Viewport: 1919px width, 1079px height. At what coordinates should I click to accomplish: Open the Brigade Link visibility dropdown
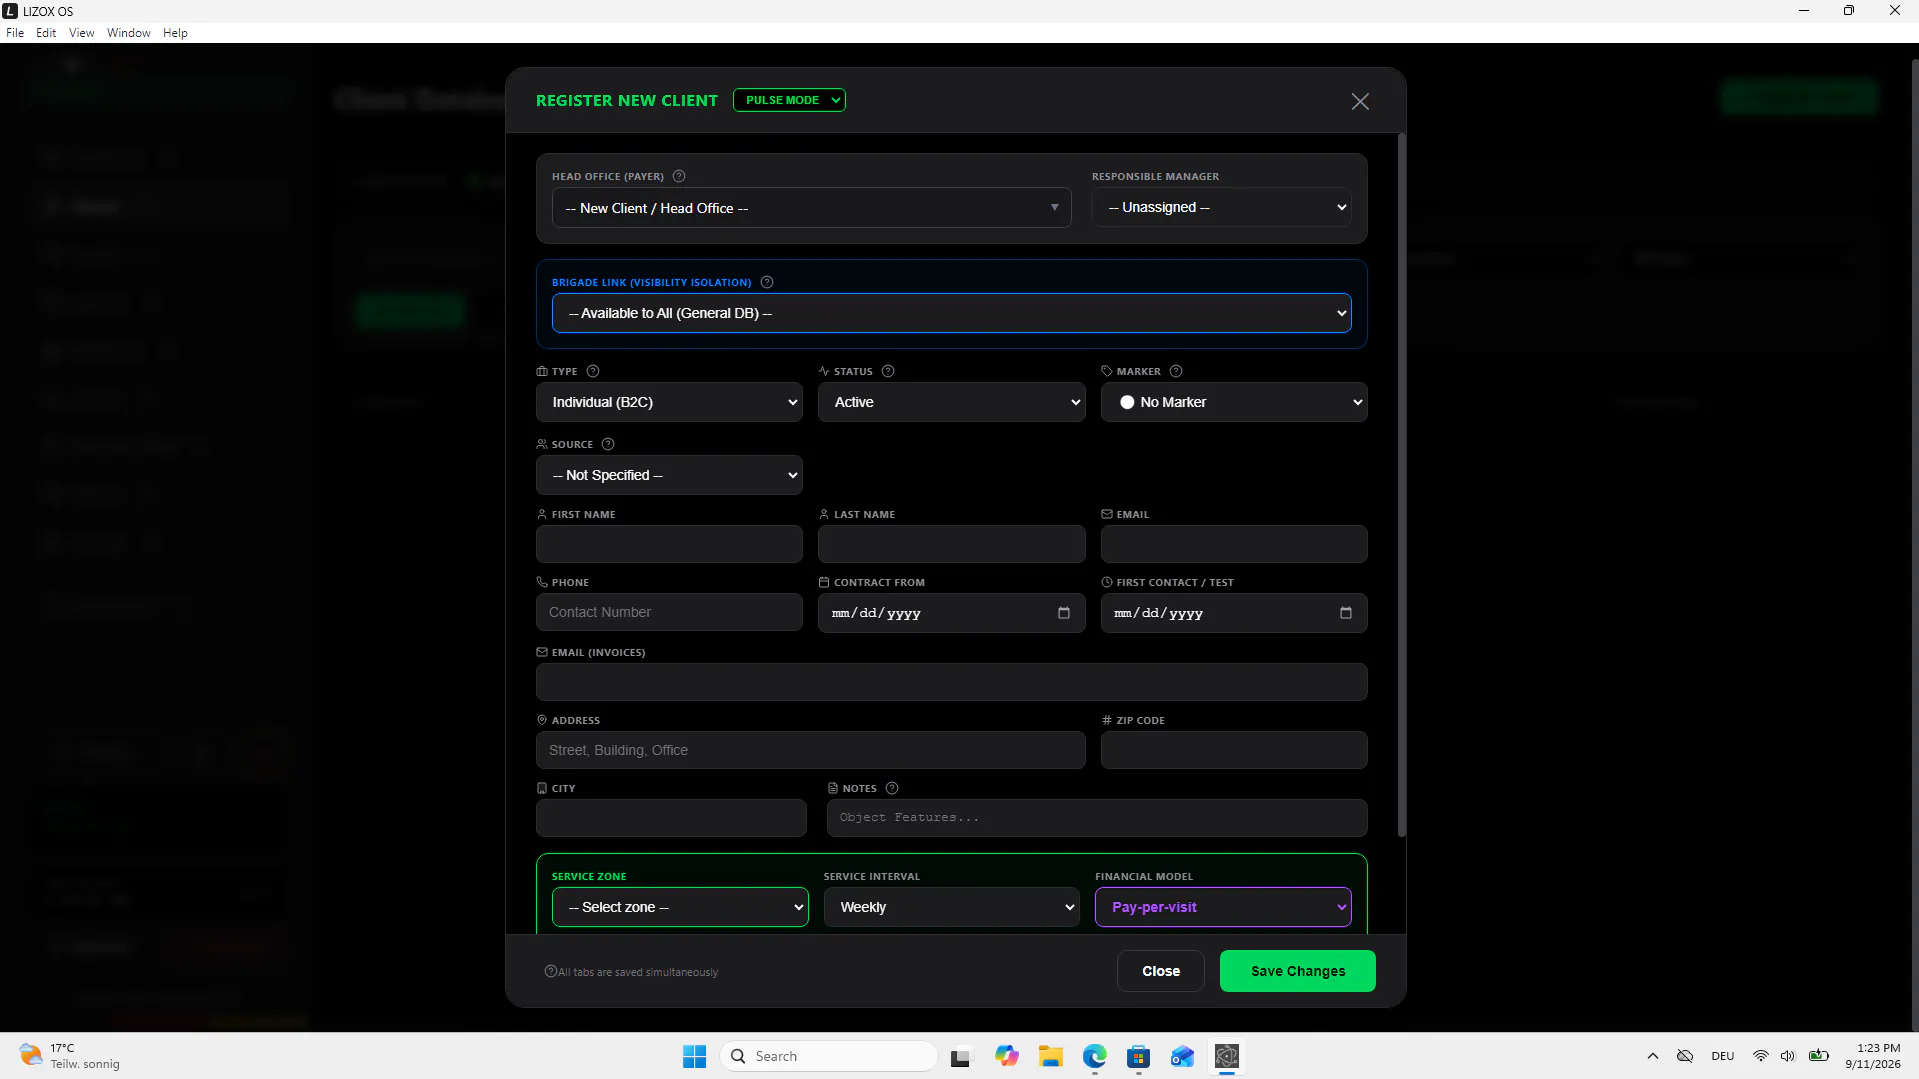coord(951,313)
